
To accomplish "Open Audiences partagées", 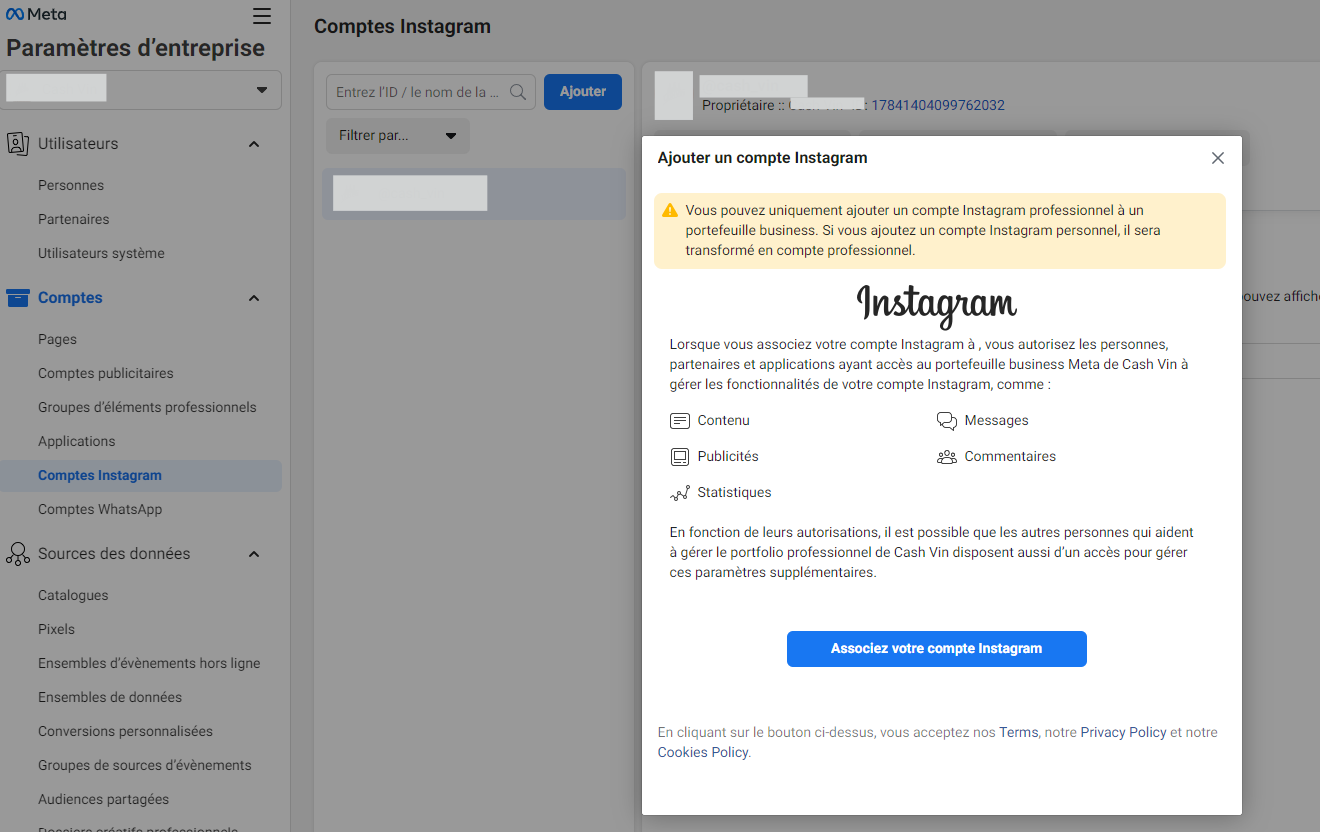I will tap(103, 799).
